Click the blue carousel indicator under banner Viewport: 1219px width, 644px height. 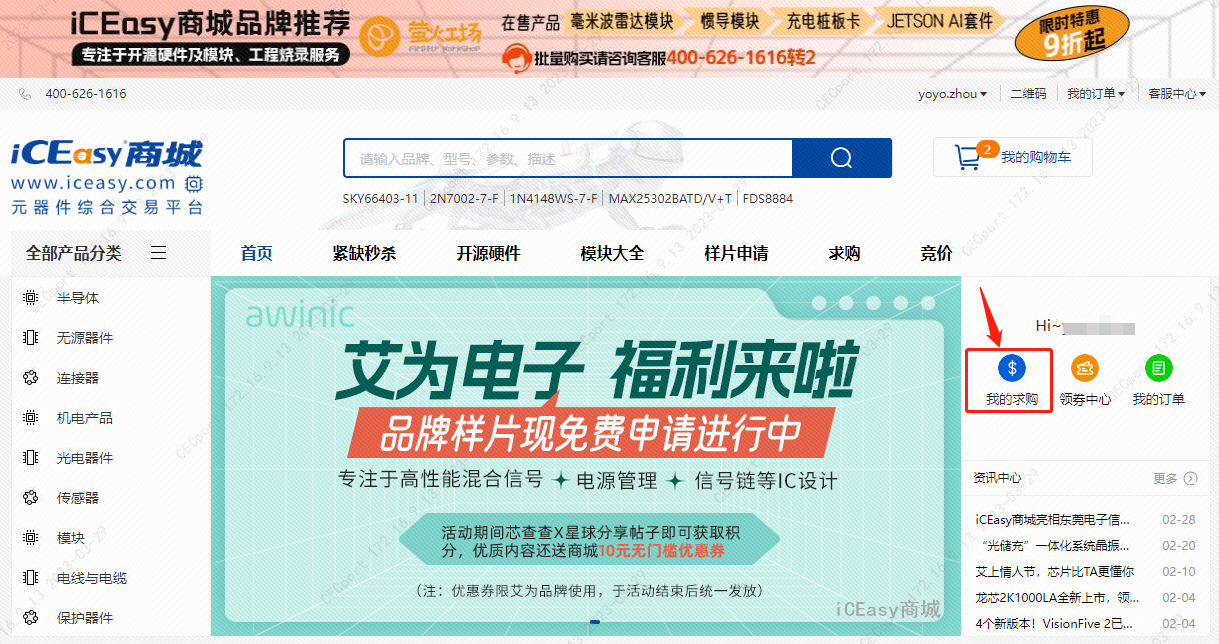tap(595, 622)
